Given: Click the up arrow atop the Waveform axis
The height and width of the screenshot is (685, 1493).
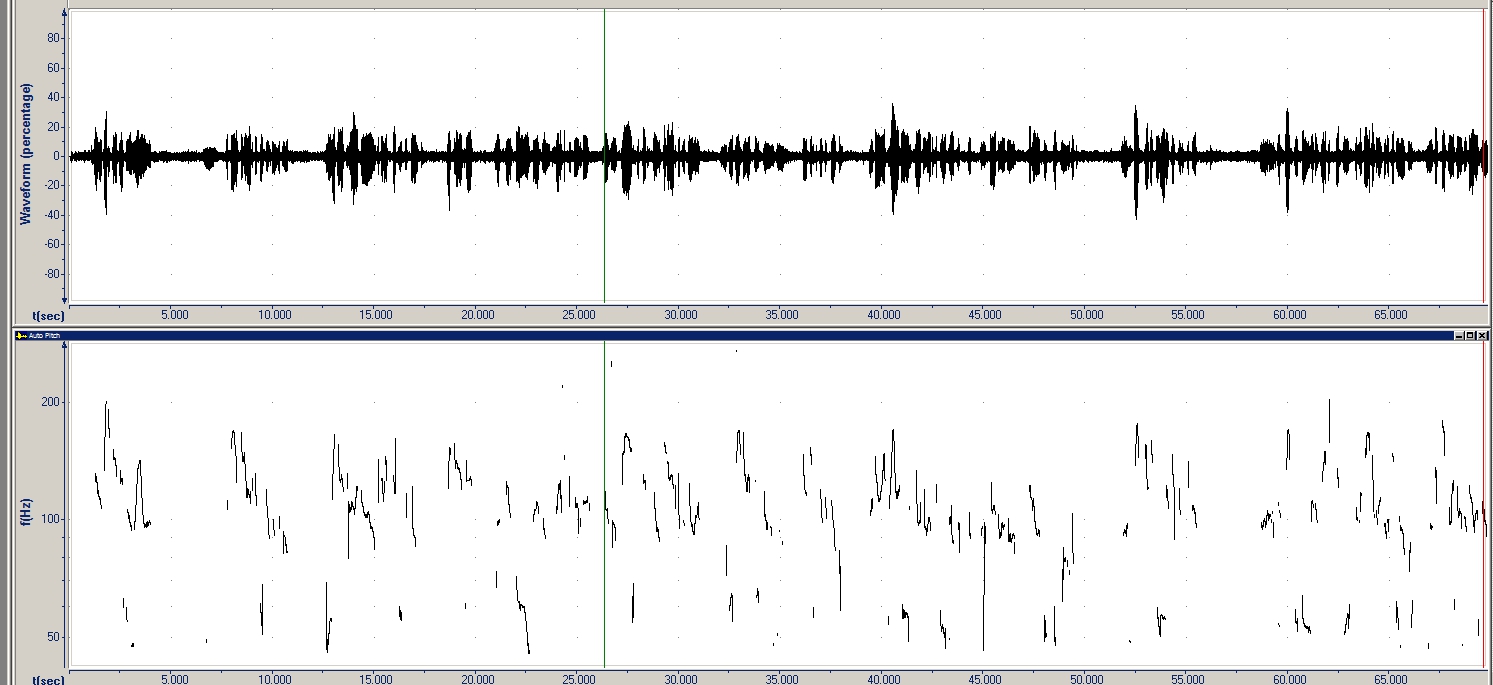Looking at the screenshot, I should coord(65,15).
